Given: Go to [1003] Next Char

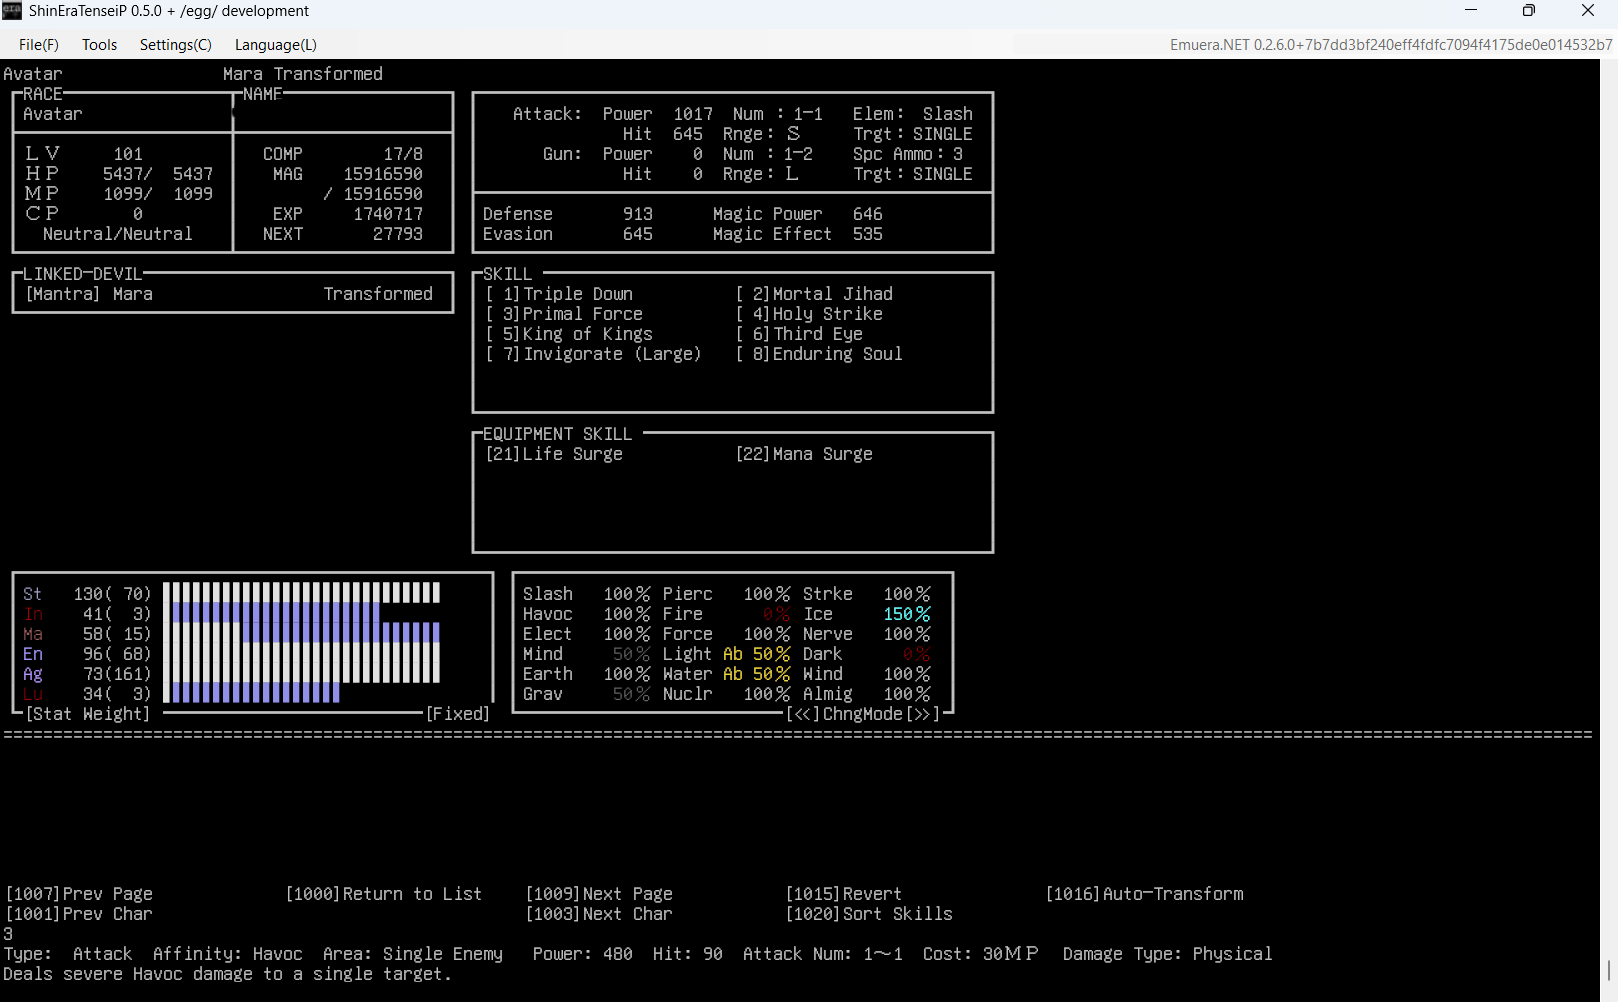Looking at the screenshot, I should click(599, 914).
